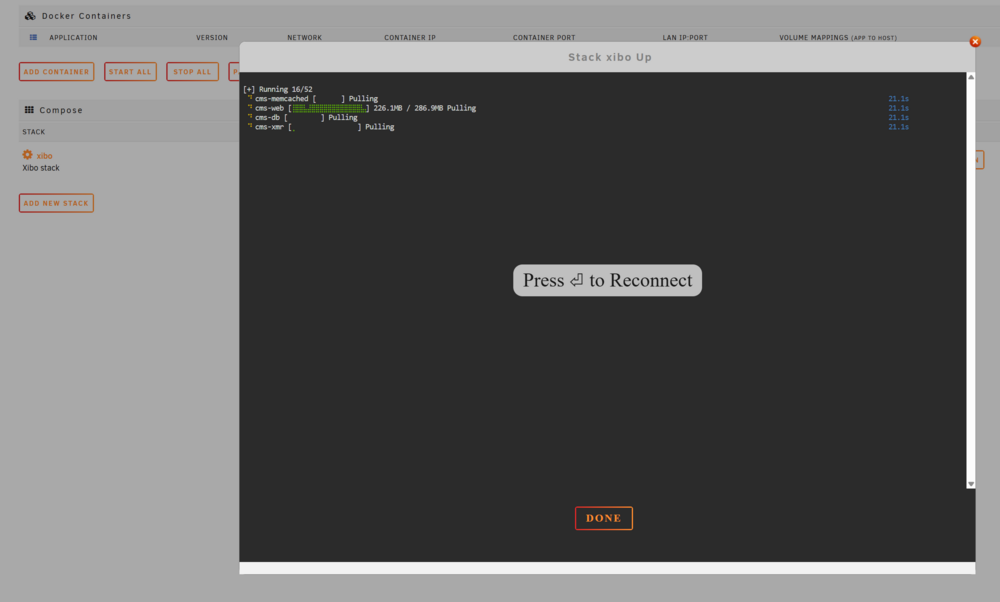Click the cms-xmr Pulling line
The image size is (1000, 602).
[x=321, y=127]
